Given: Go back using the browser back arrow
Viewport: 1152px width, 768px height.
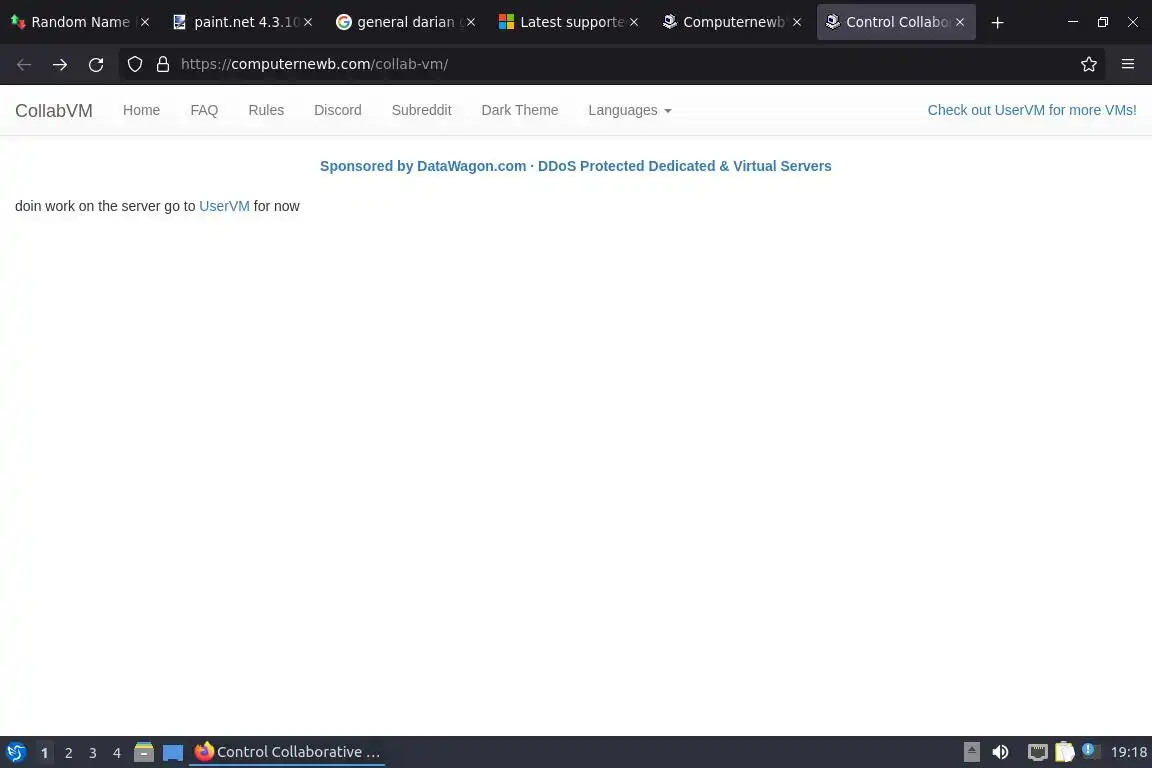Looking at the screenshot, I should coord(24,65).
